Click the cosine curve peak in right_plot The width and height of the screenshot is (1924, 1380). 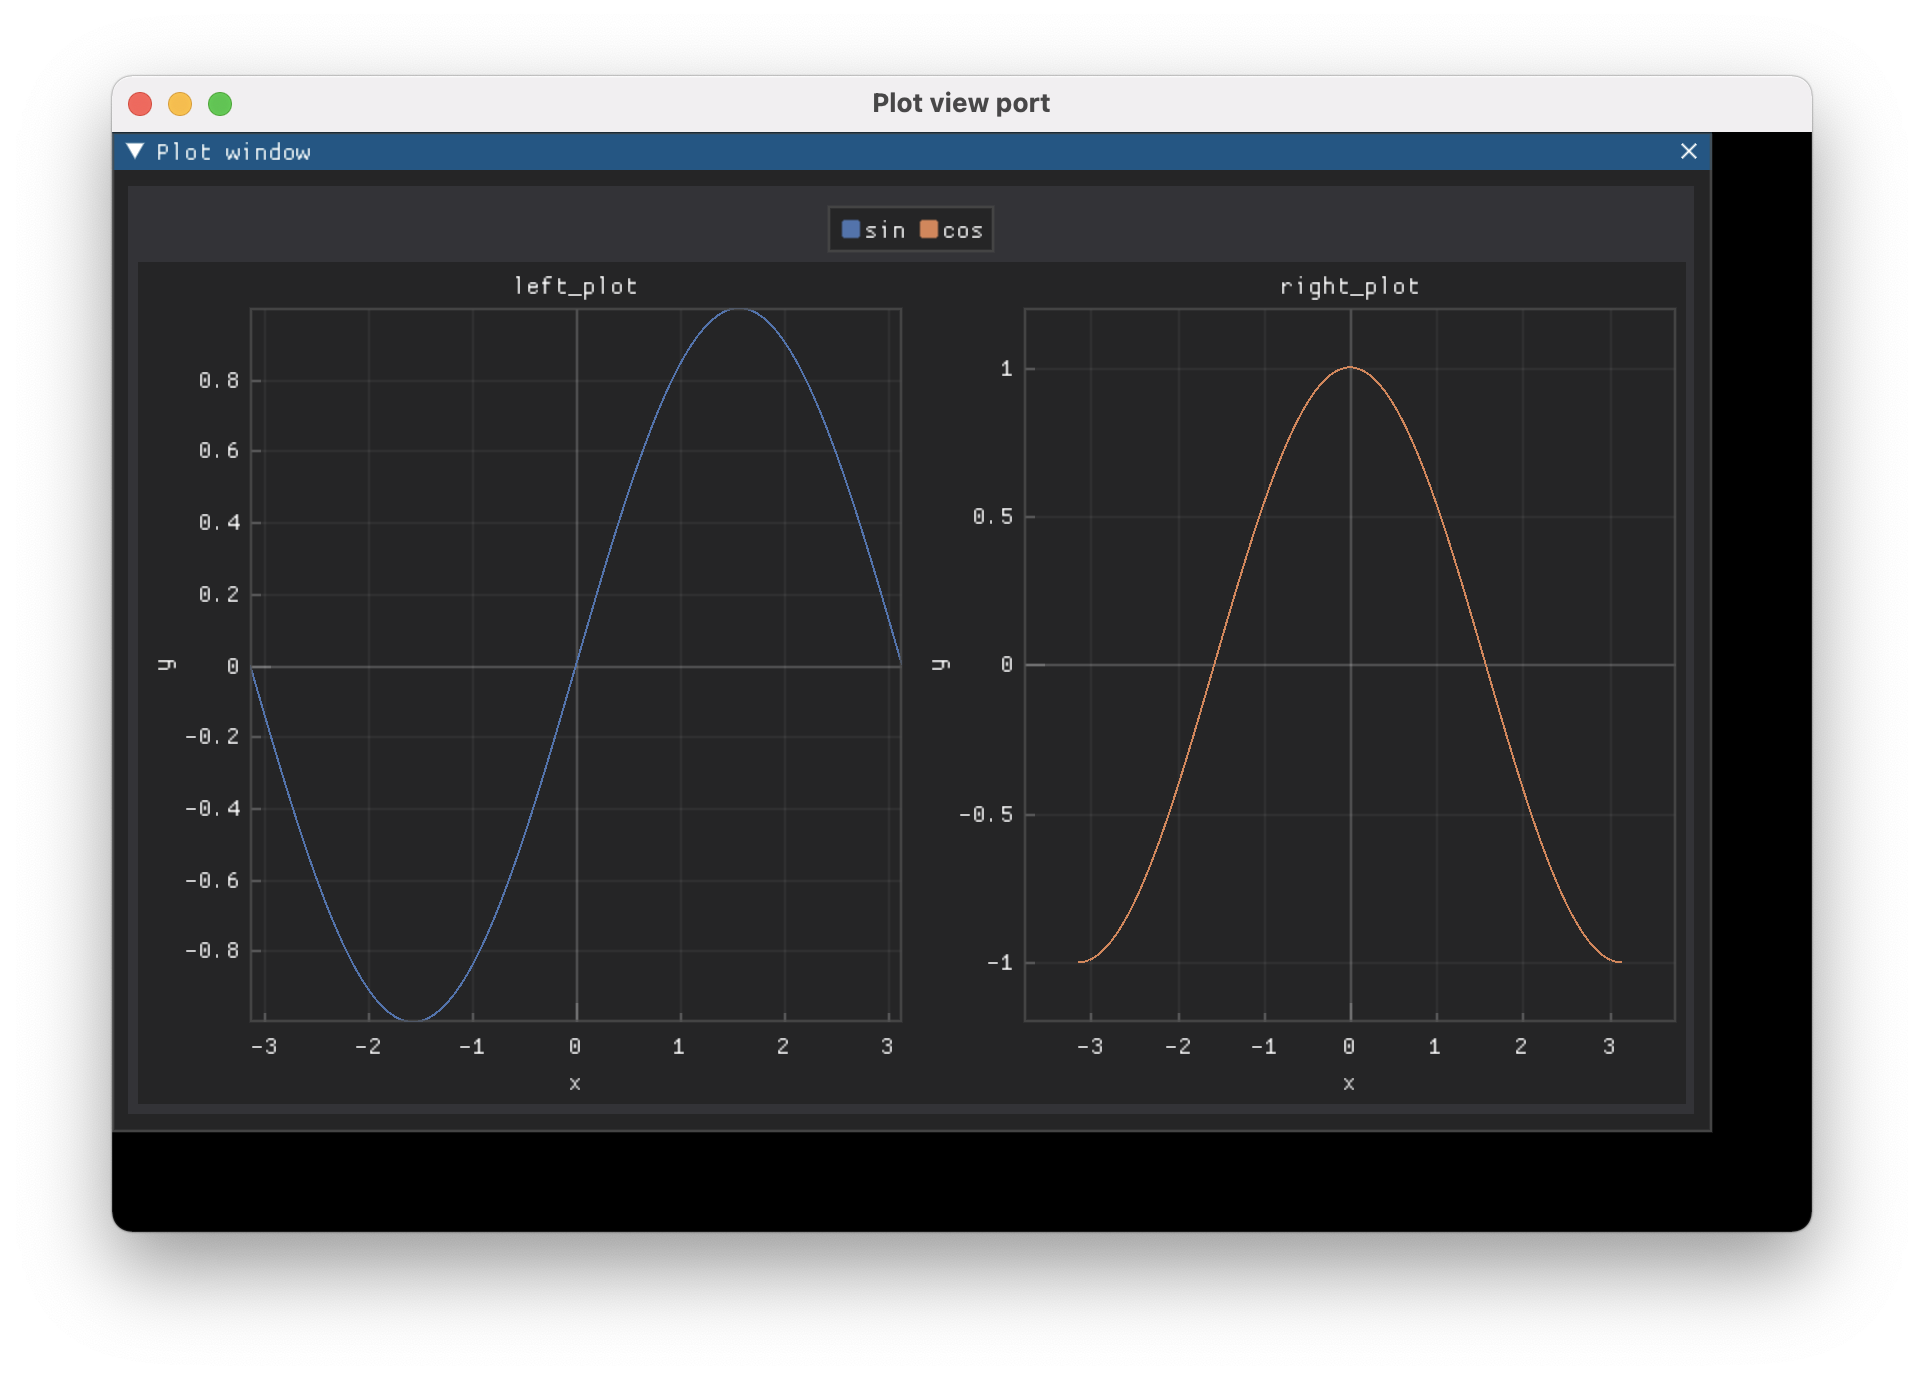(1350, 367)
